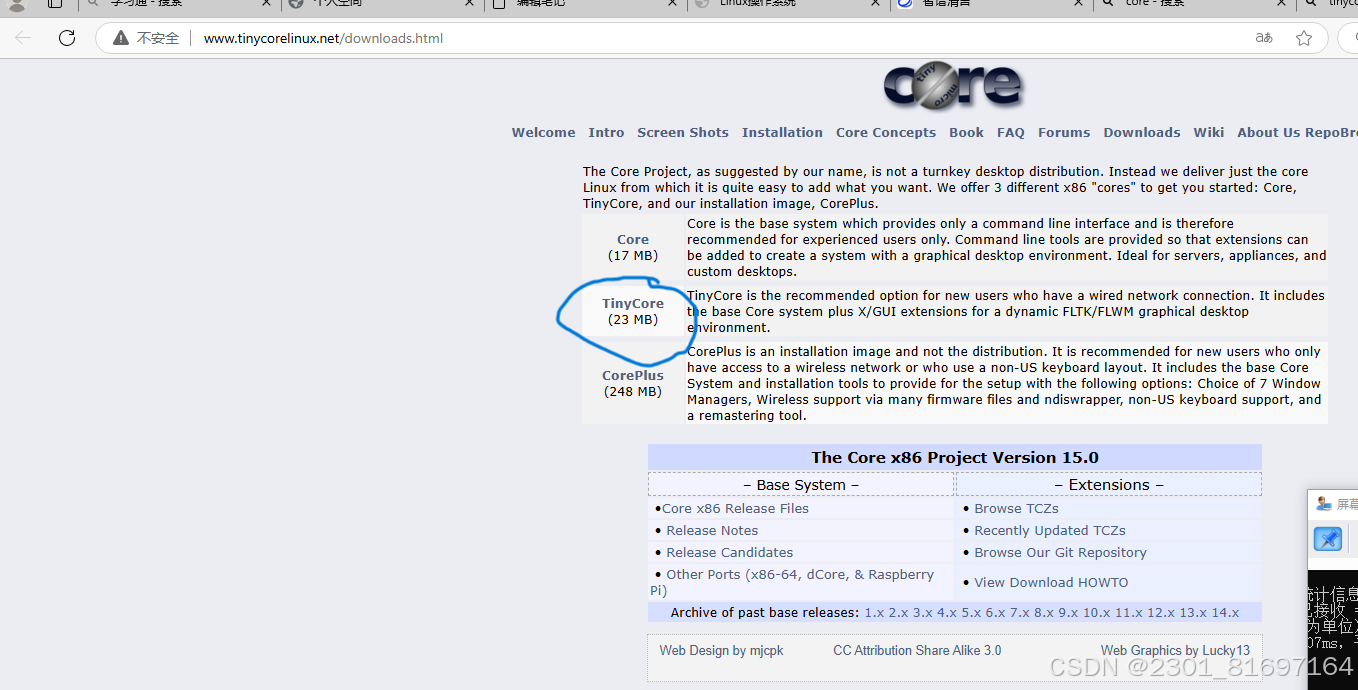The width and height of the screenshot is (1358, 690).
Task: Open the Core logo image
Action: click(953, 86)
